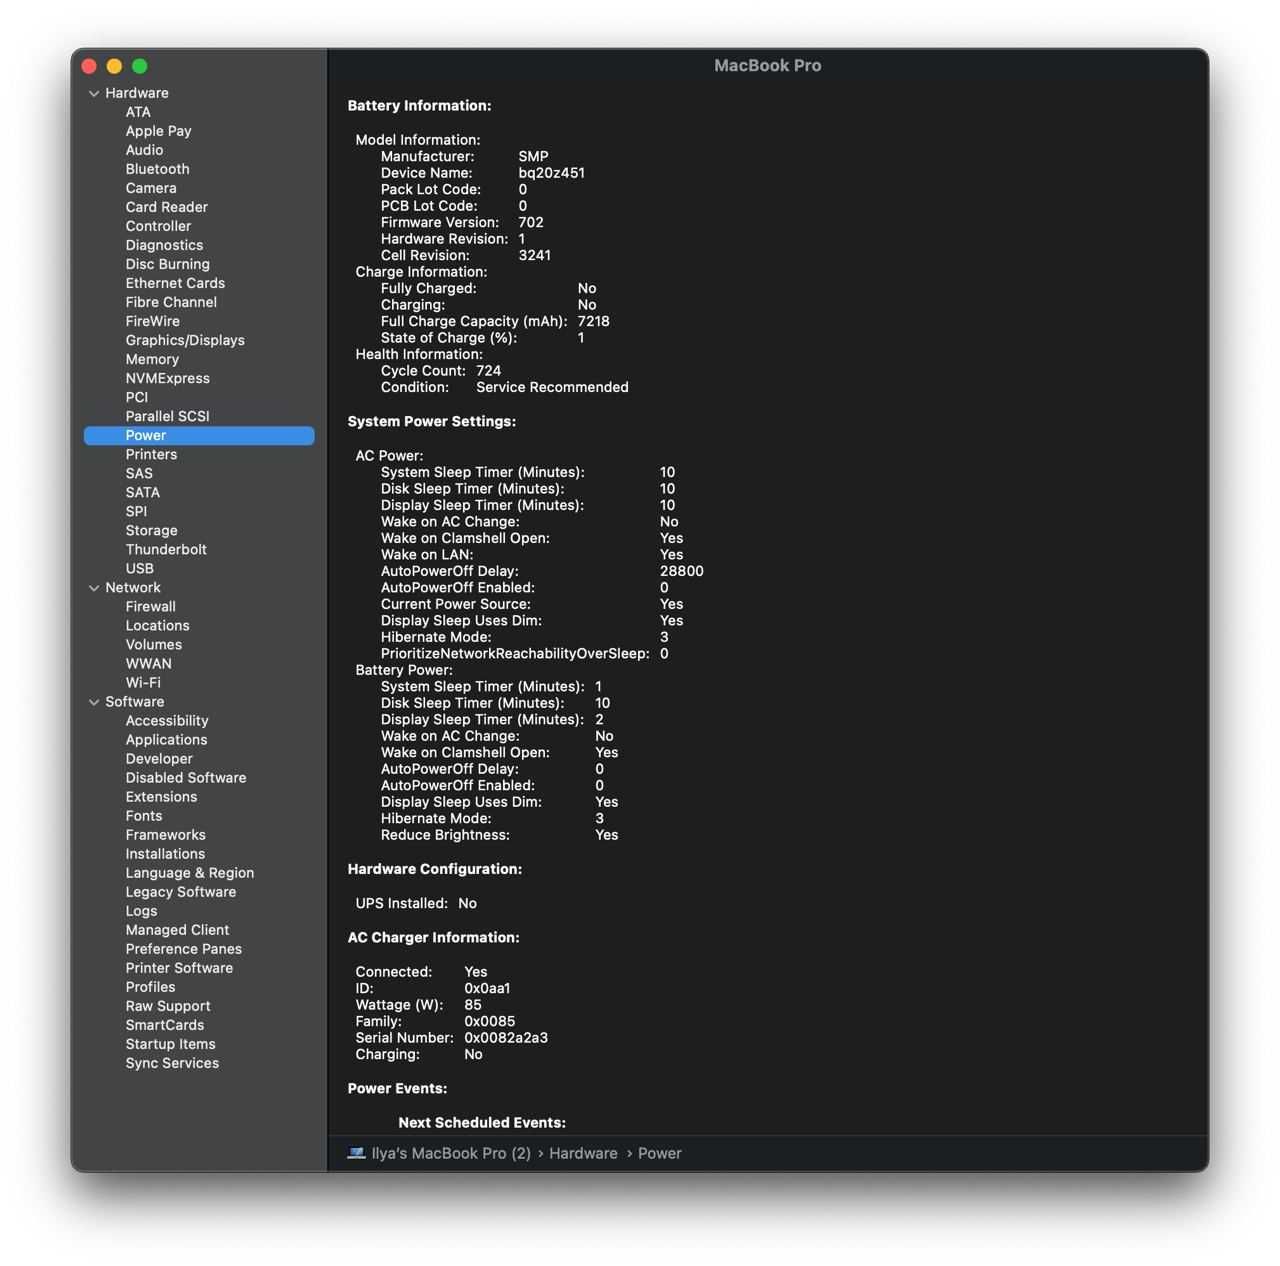Click Ilya's MacBook Pro (2) in path bar

coord(451,1153)
